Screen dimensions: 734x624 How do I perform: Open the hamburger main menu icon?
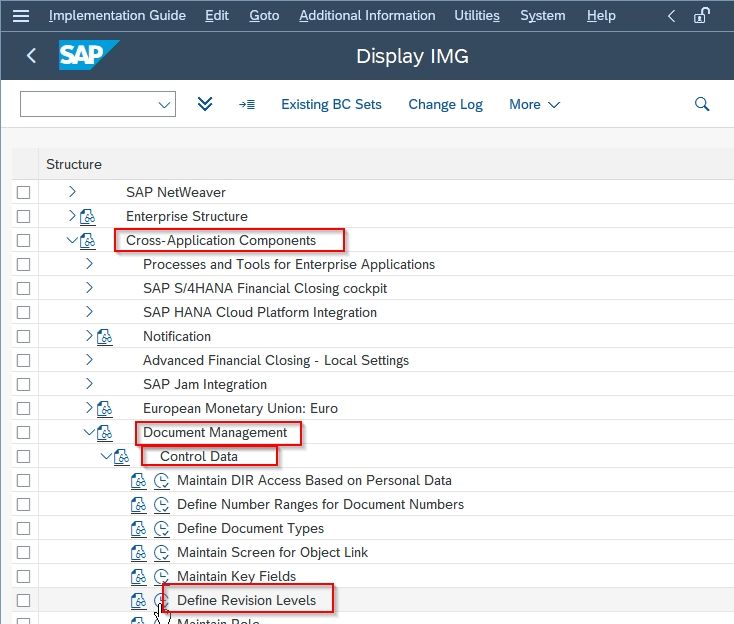click(x=21, y=16)
